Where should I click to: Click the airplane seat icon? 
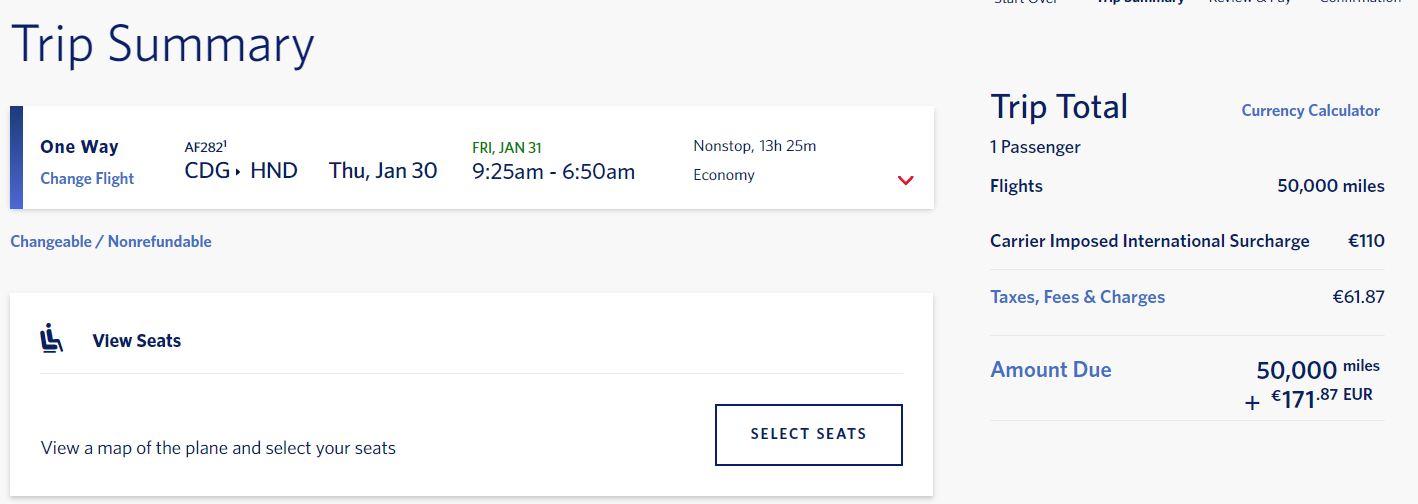pos(52,340)
